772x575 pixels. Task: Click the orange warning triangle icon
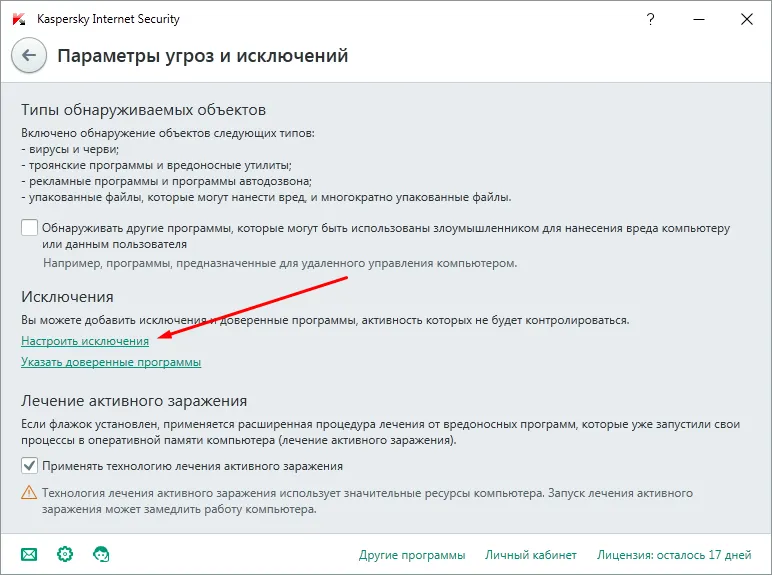[x=29, y=492]
